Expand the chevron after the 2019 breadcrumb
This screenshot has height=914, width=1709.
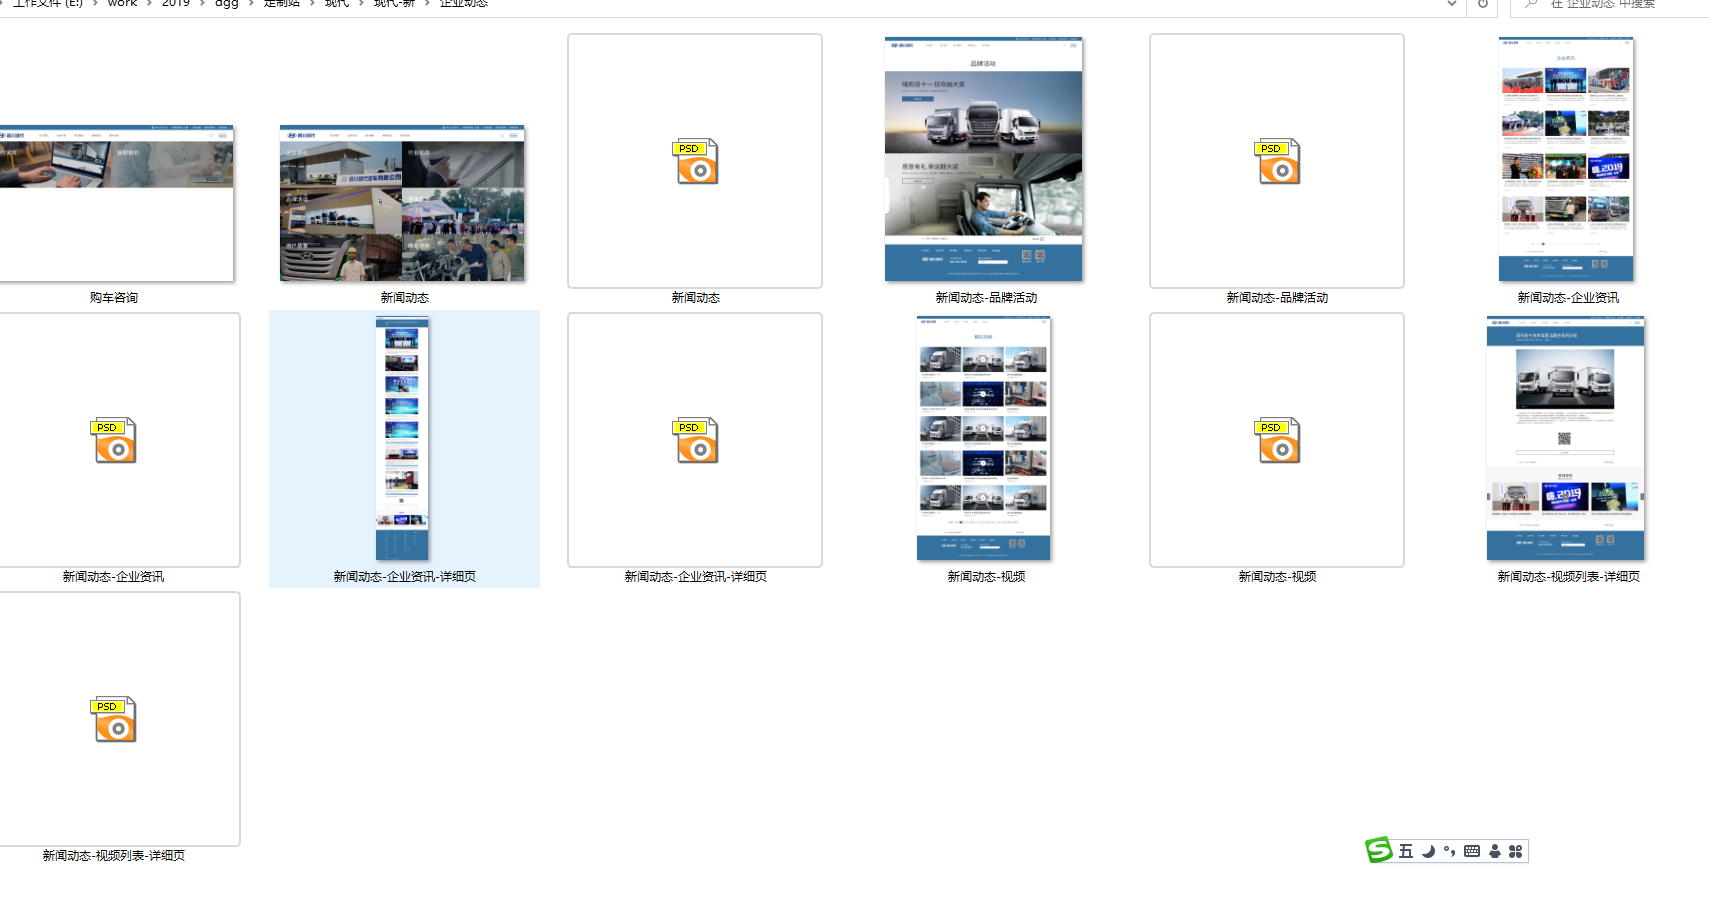click(202, 4)
